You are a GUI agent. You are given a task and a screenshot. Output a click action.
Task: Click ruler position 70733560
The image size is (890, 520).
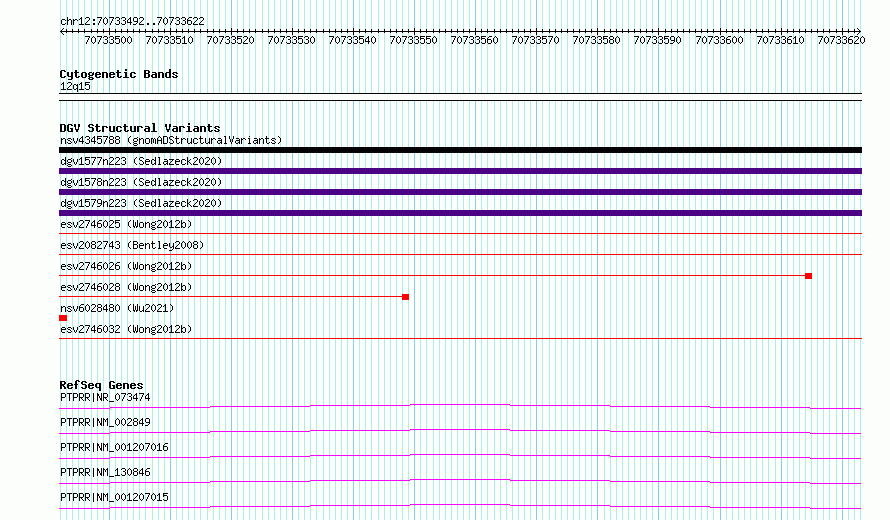coord(475,40)
